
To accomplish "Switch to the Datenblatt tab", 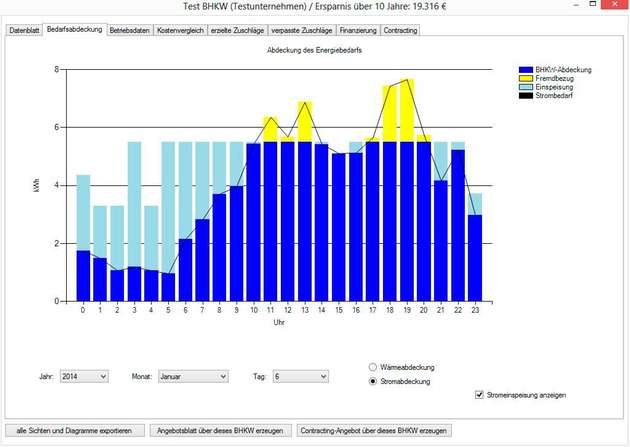I will point(24,31).
